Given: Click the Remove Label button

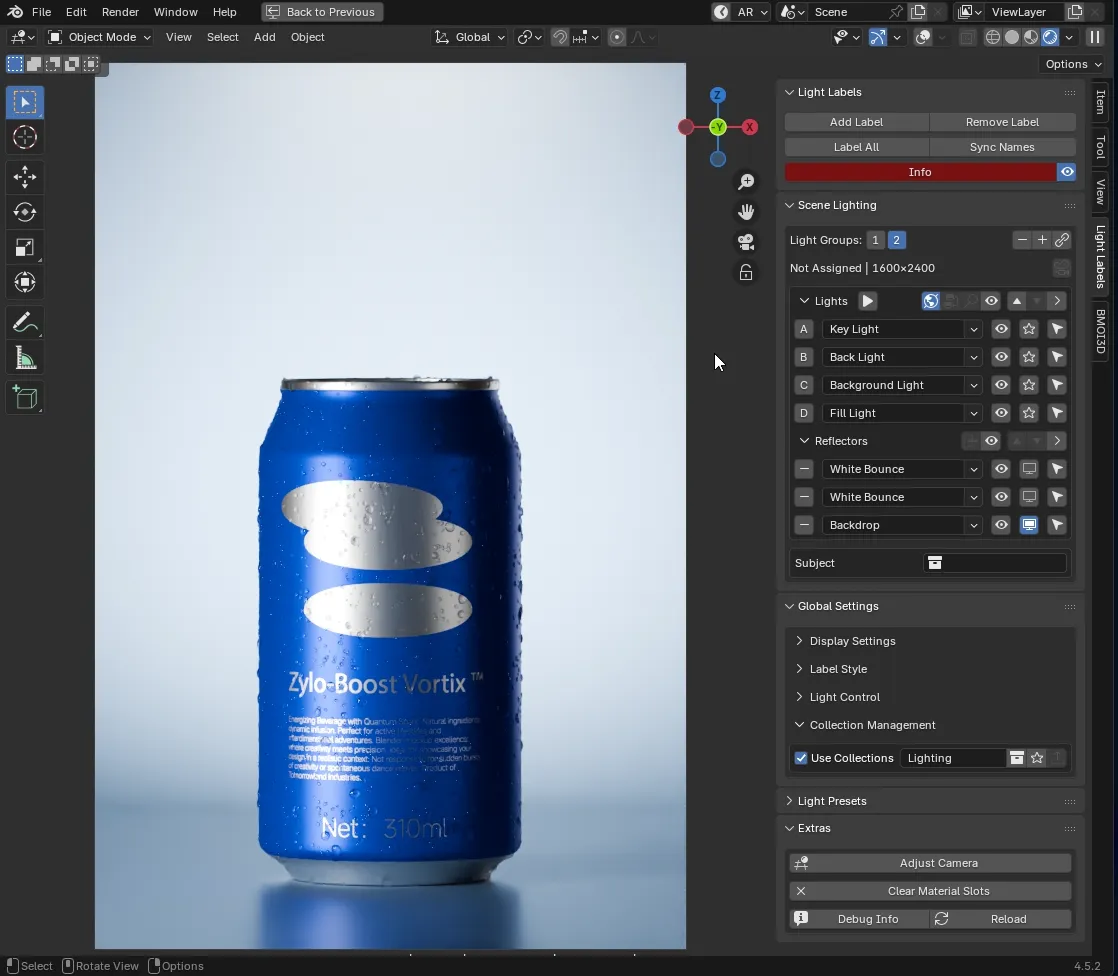Looking at the screenshot, I should (1002, 122).
